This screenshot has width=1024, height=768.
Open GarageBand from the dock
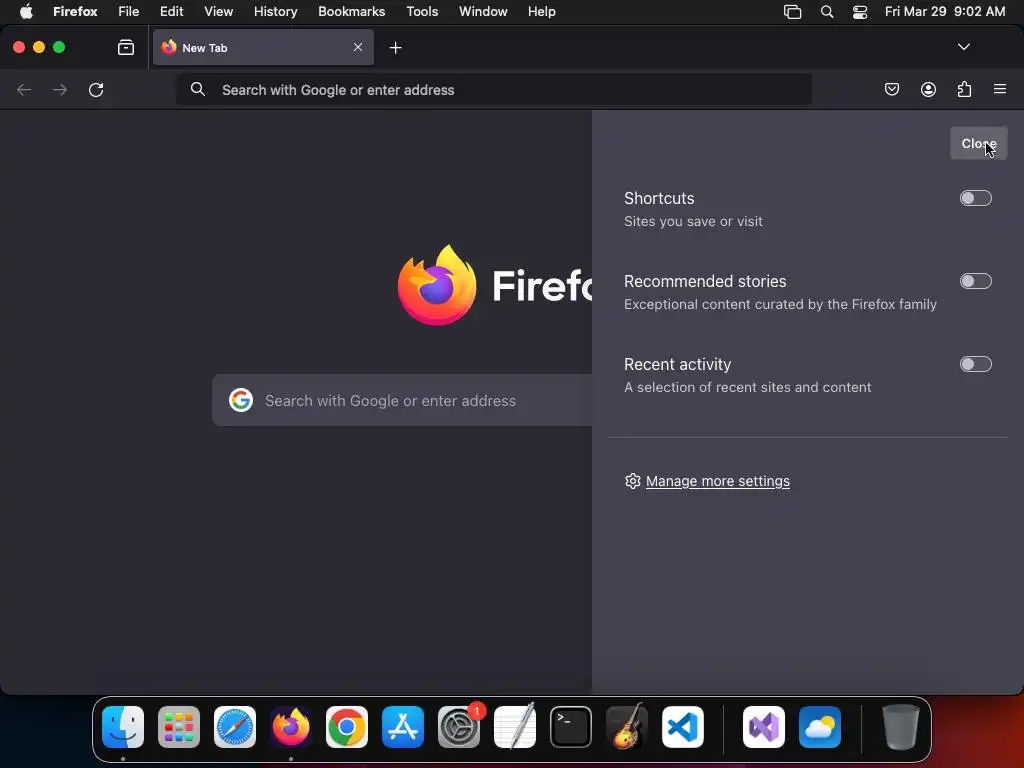pyautogui.click(x=627, y=726)
